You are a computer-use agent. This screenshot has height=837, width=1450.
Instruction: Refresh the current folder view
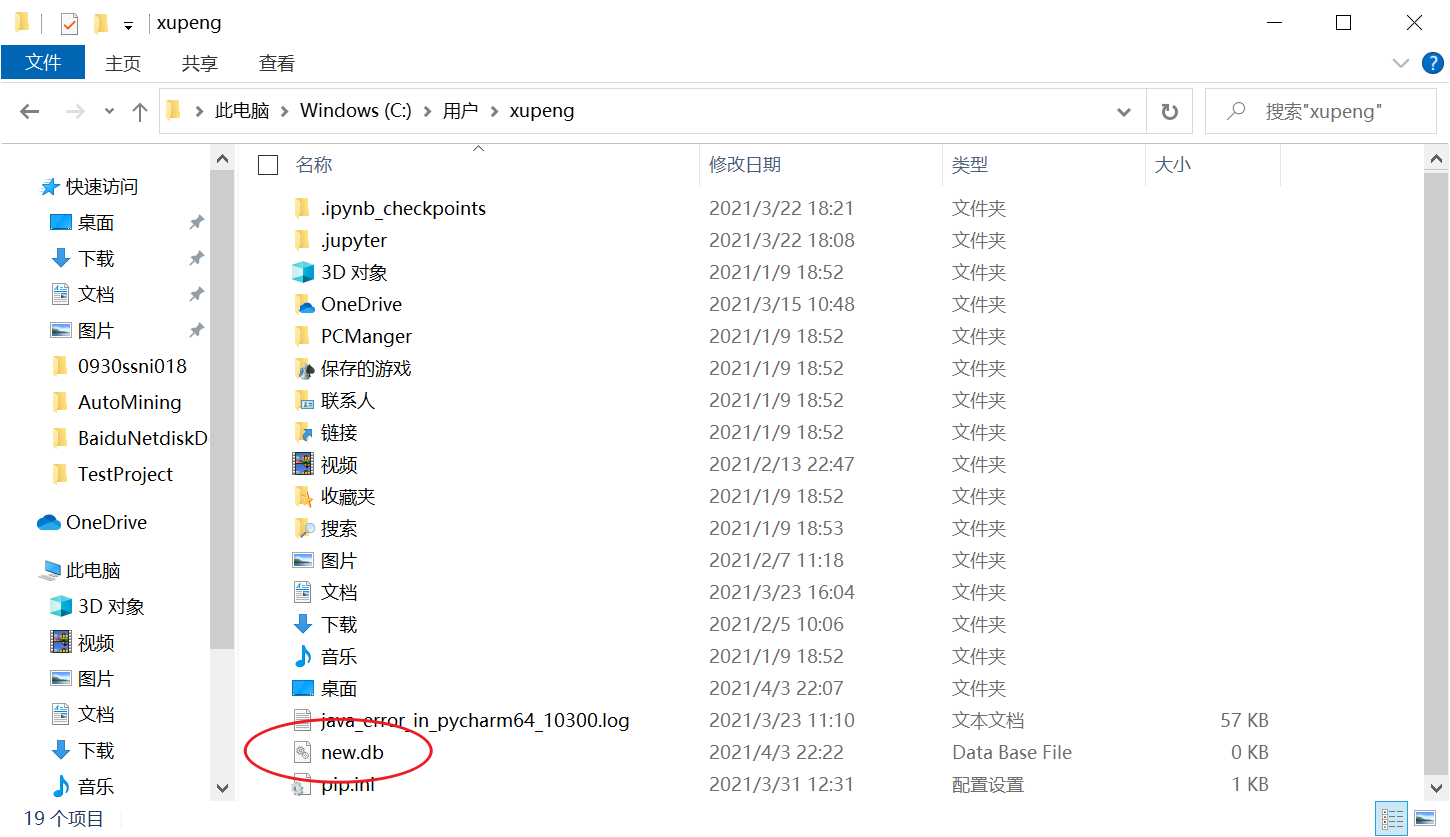pyautogui.click(x=1169, y=111)
